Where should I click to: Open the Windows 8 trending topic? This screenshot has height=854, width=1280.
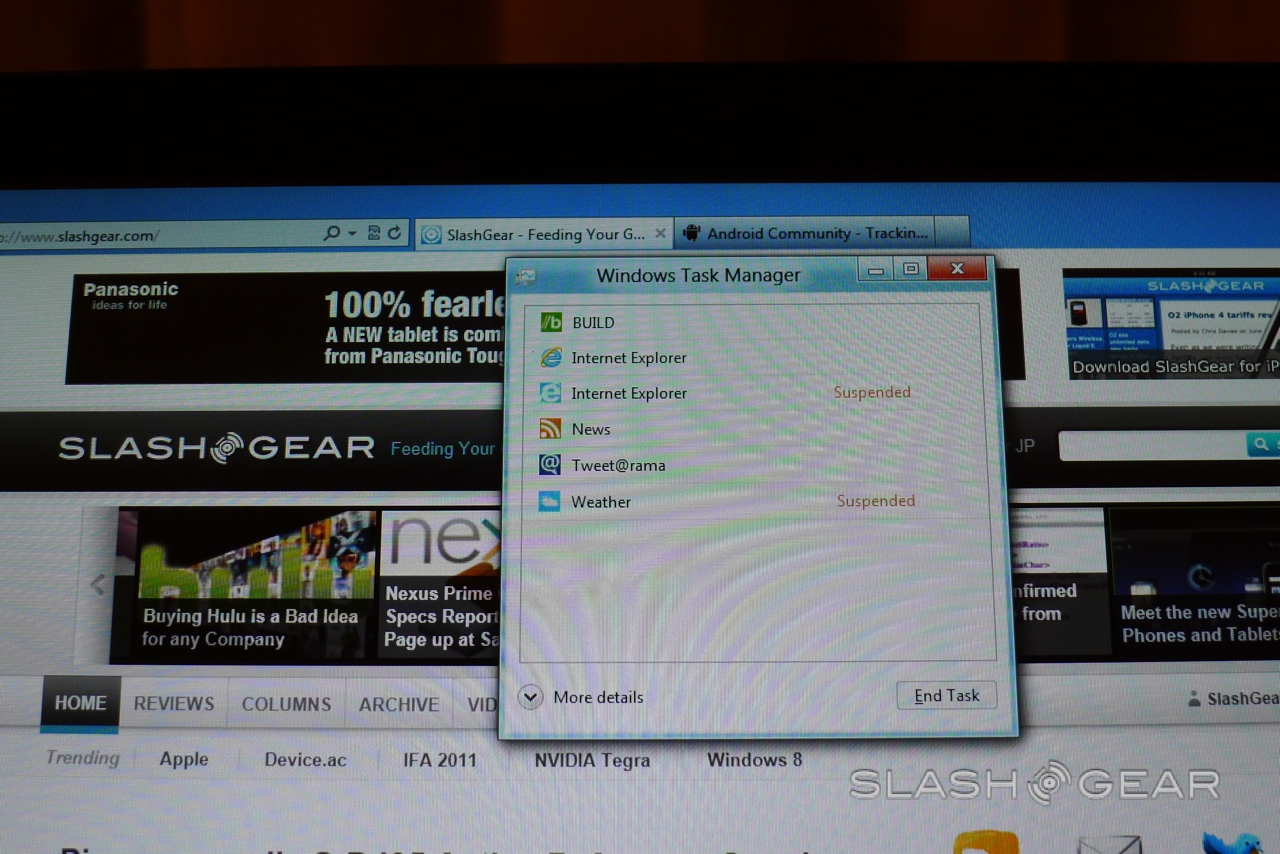tap(754, 759)
